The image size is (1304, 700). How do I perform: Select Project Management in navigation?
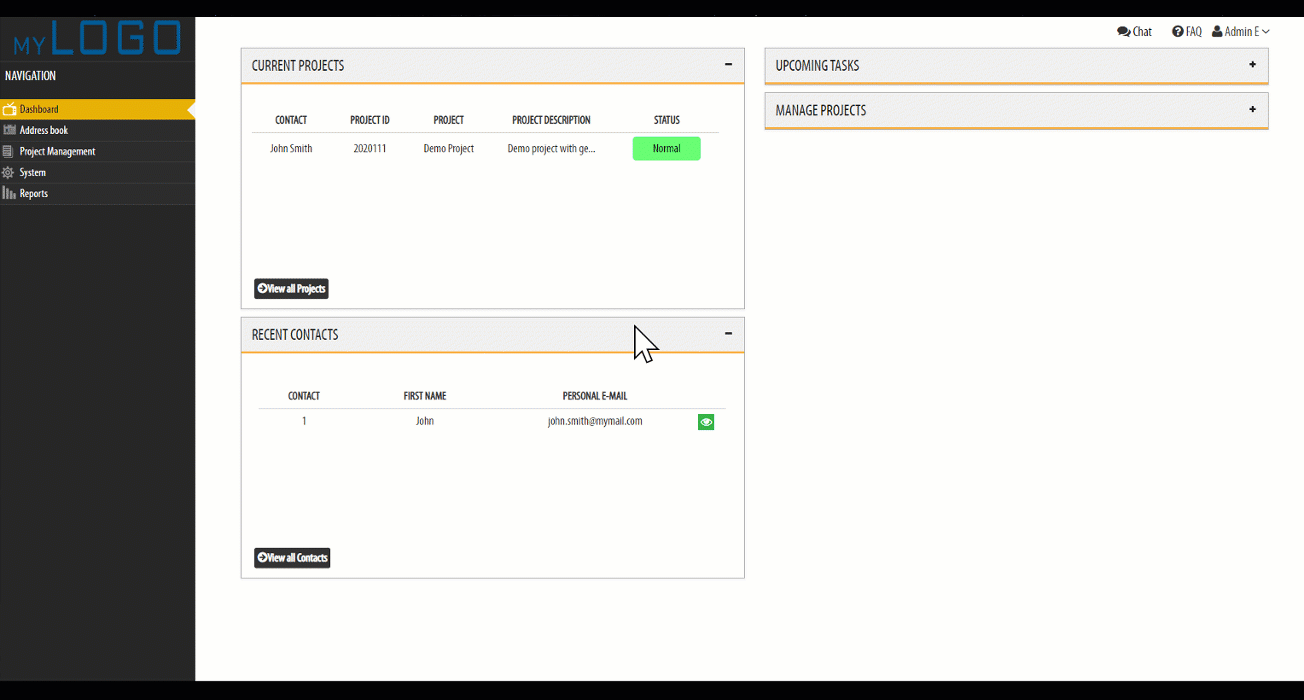[x=57, y=151]
